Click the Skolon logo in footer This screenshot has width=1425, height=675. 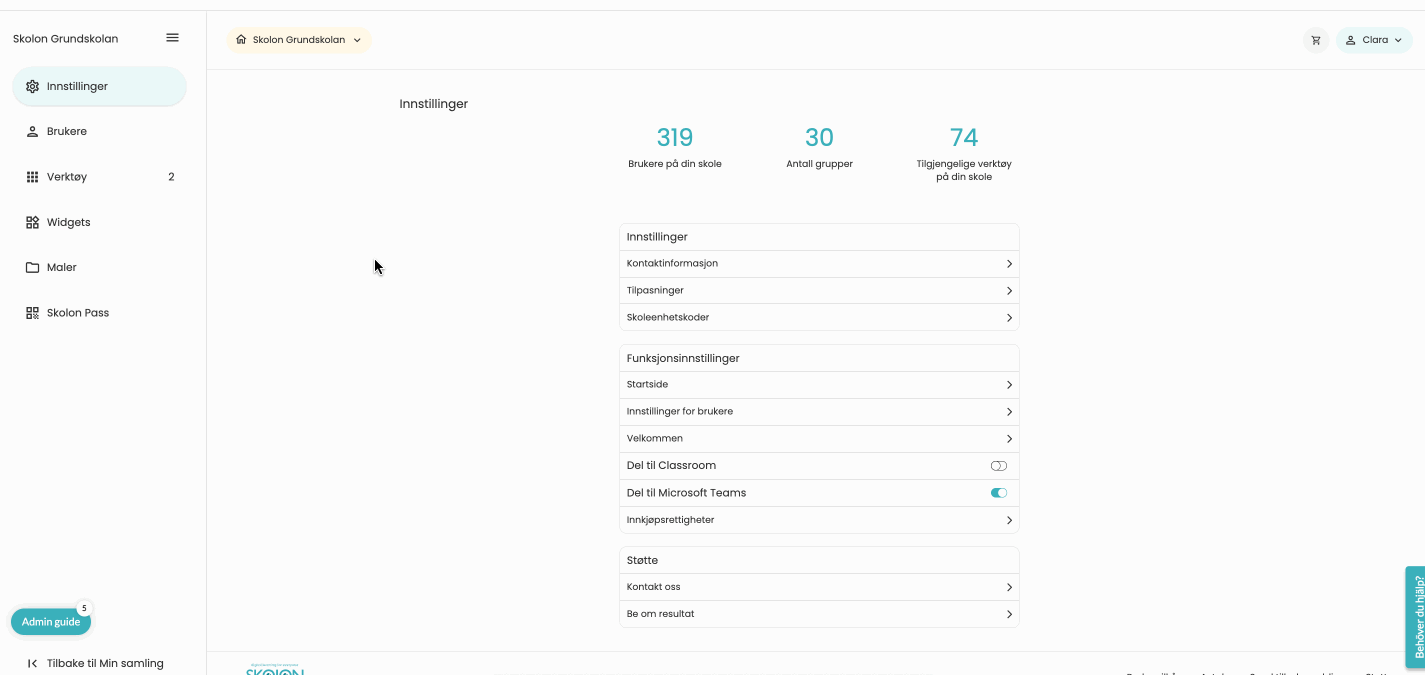coord(275,669)
